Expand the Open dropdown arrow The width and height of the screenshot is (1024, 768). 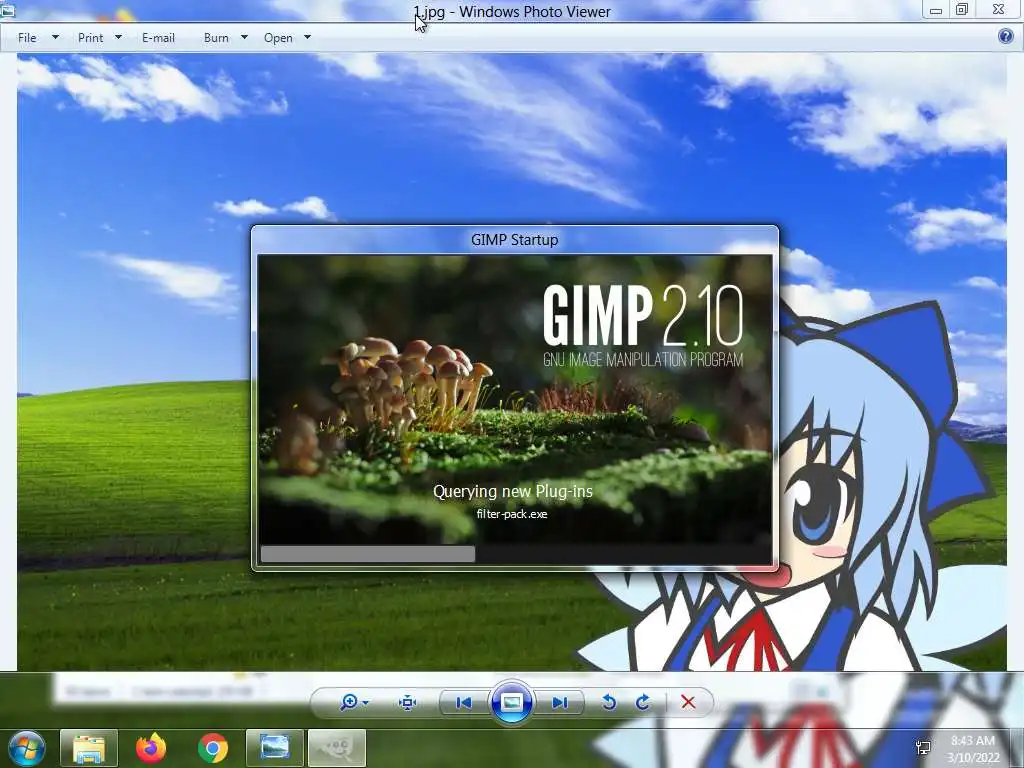coord(308,37)
